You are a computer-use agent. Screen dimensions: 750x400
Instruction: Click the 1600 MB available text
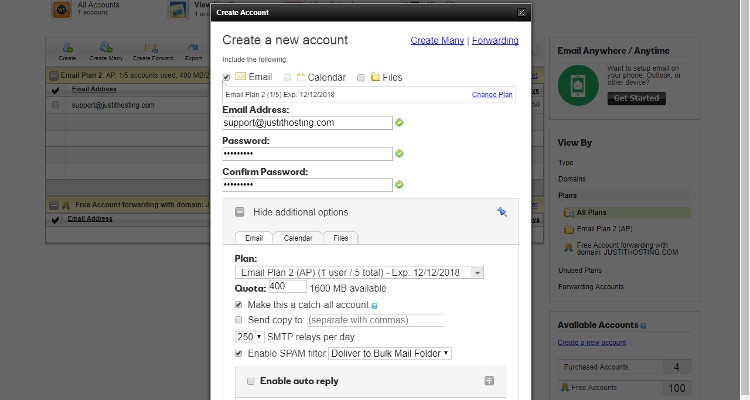pos(348,289)
